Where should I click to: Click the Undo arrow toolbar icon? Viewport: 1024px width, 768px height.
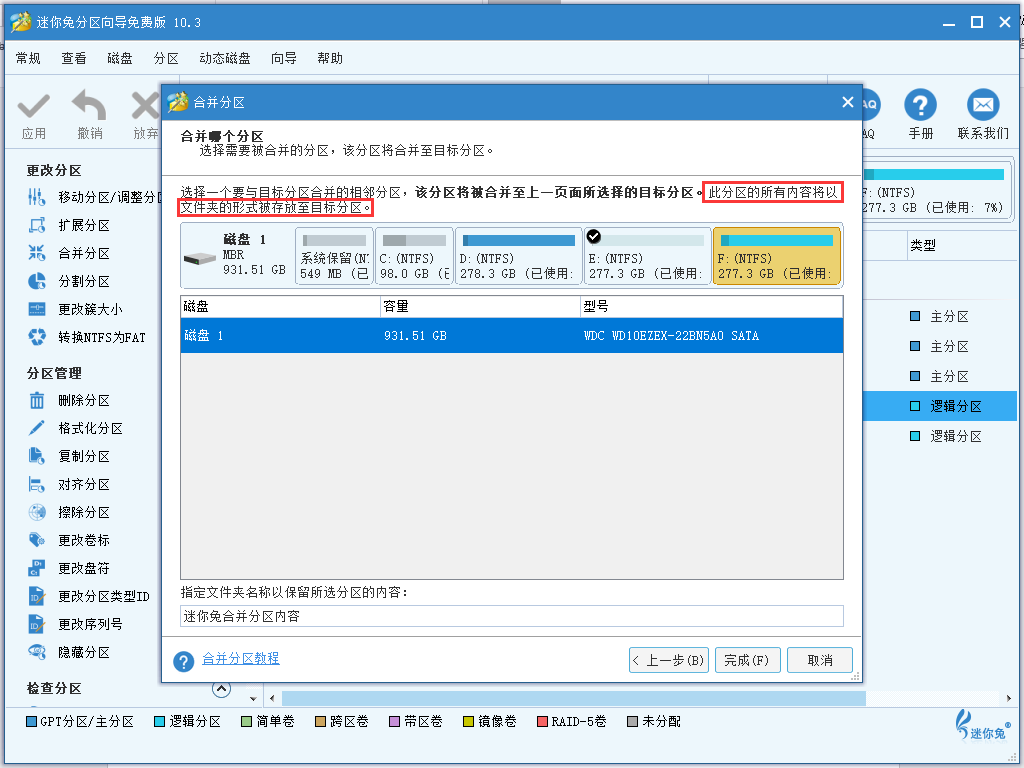pyautogui.click(x=89, y=105)
